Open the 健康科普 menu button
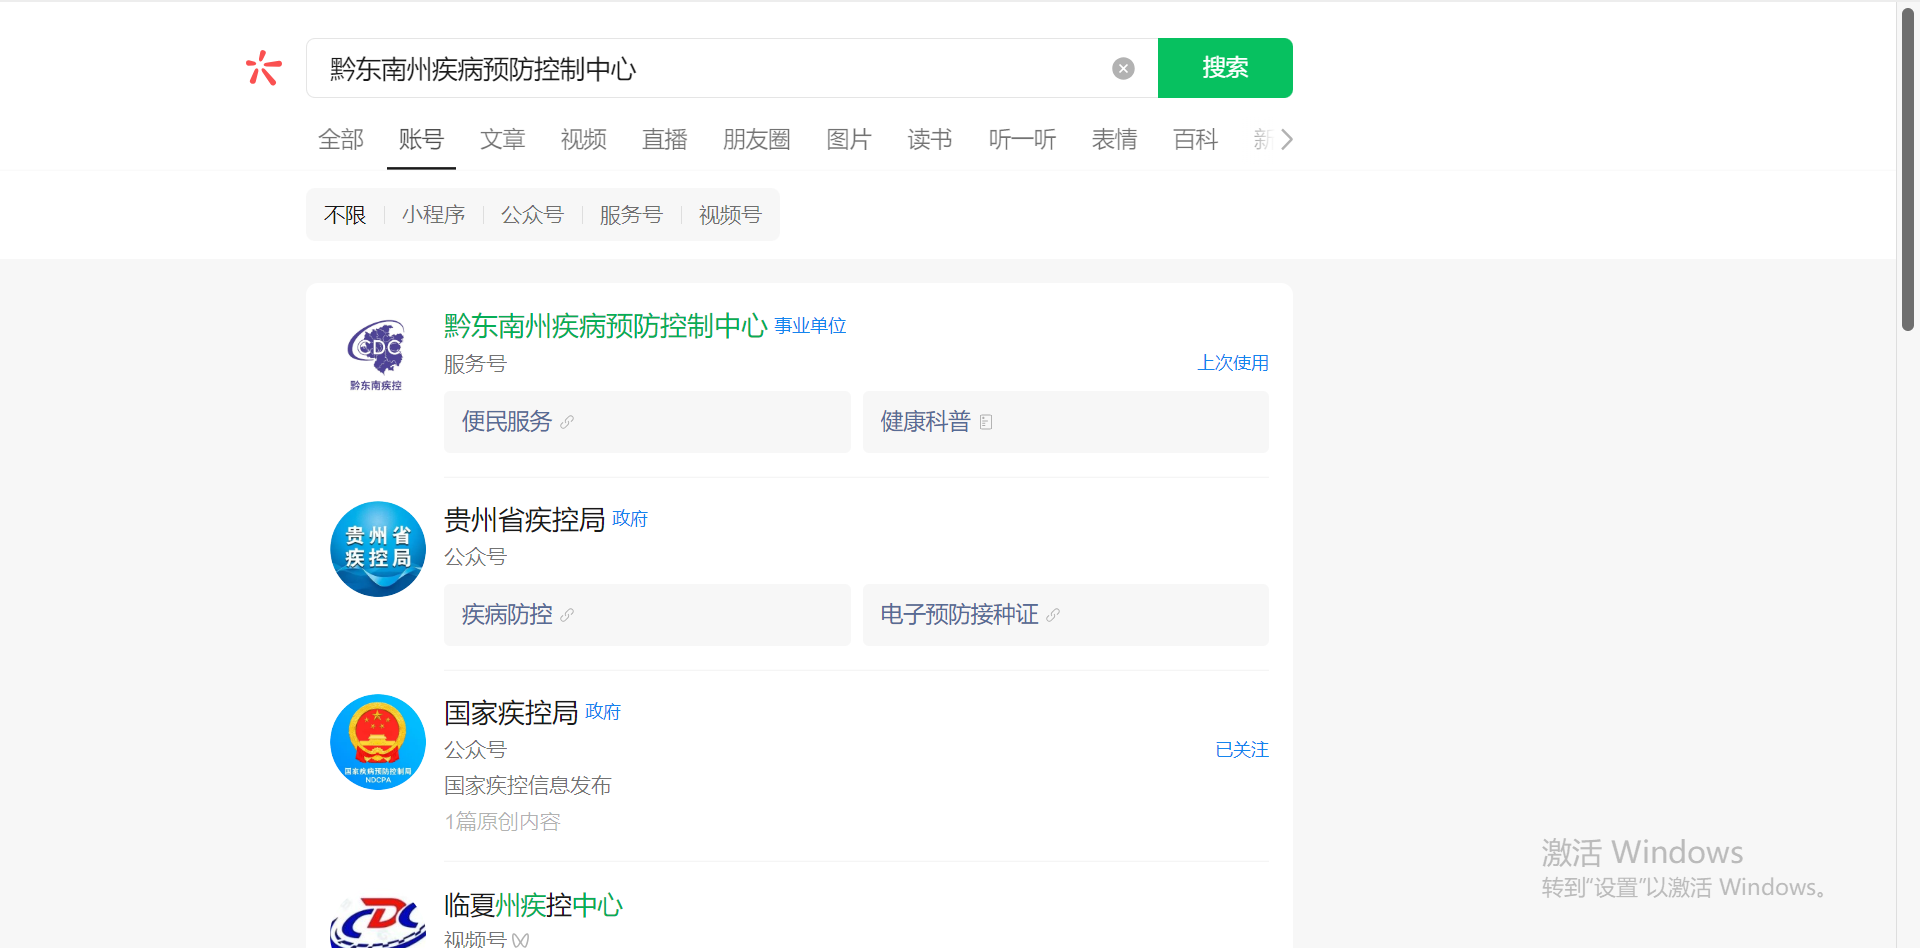The image size is (1920, 948). 1066,422
